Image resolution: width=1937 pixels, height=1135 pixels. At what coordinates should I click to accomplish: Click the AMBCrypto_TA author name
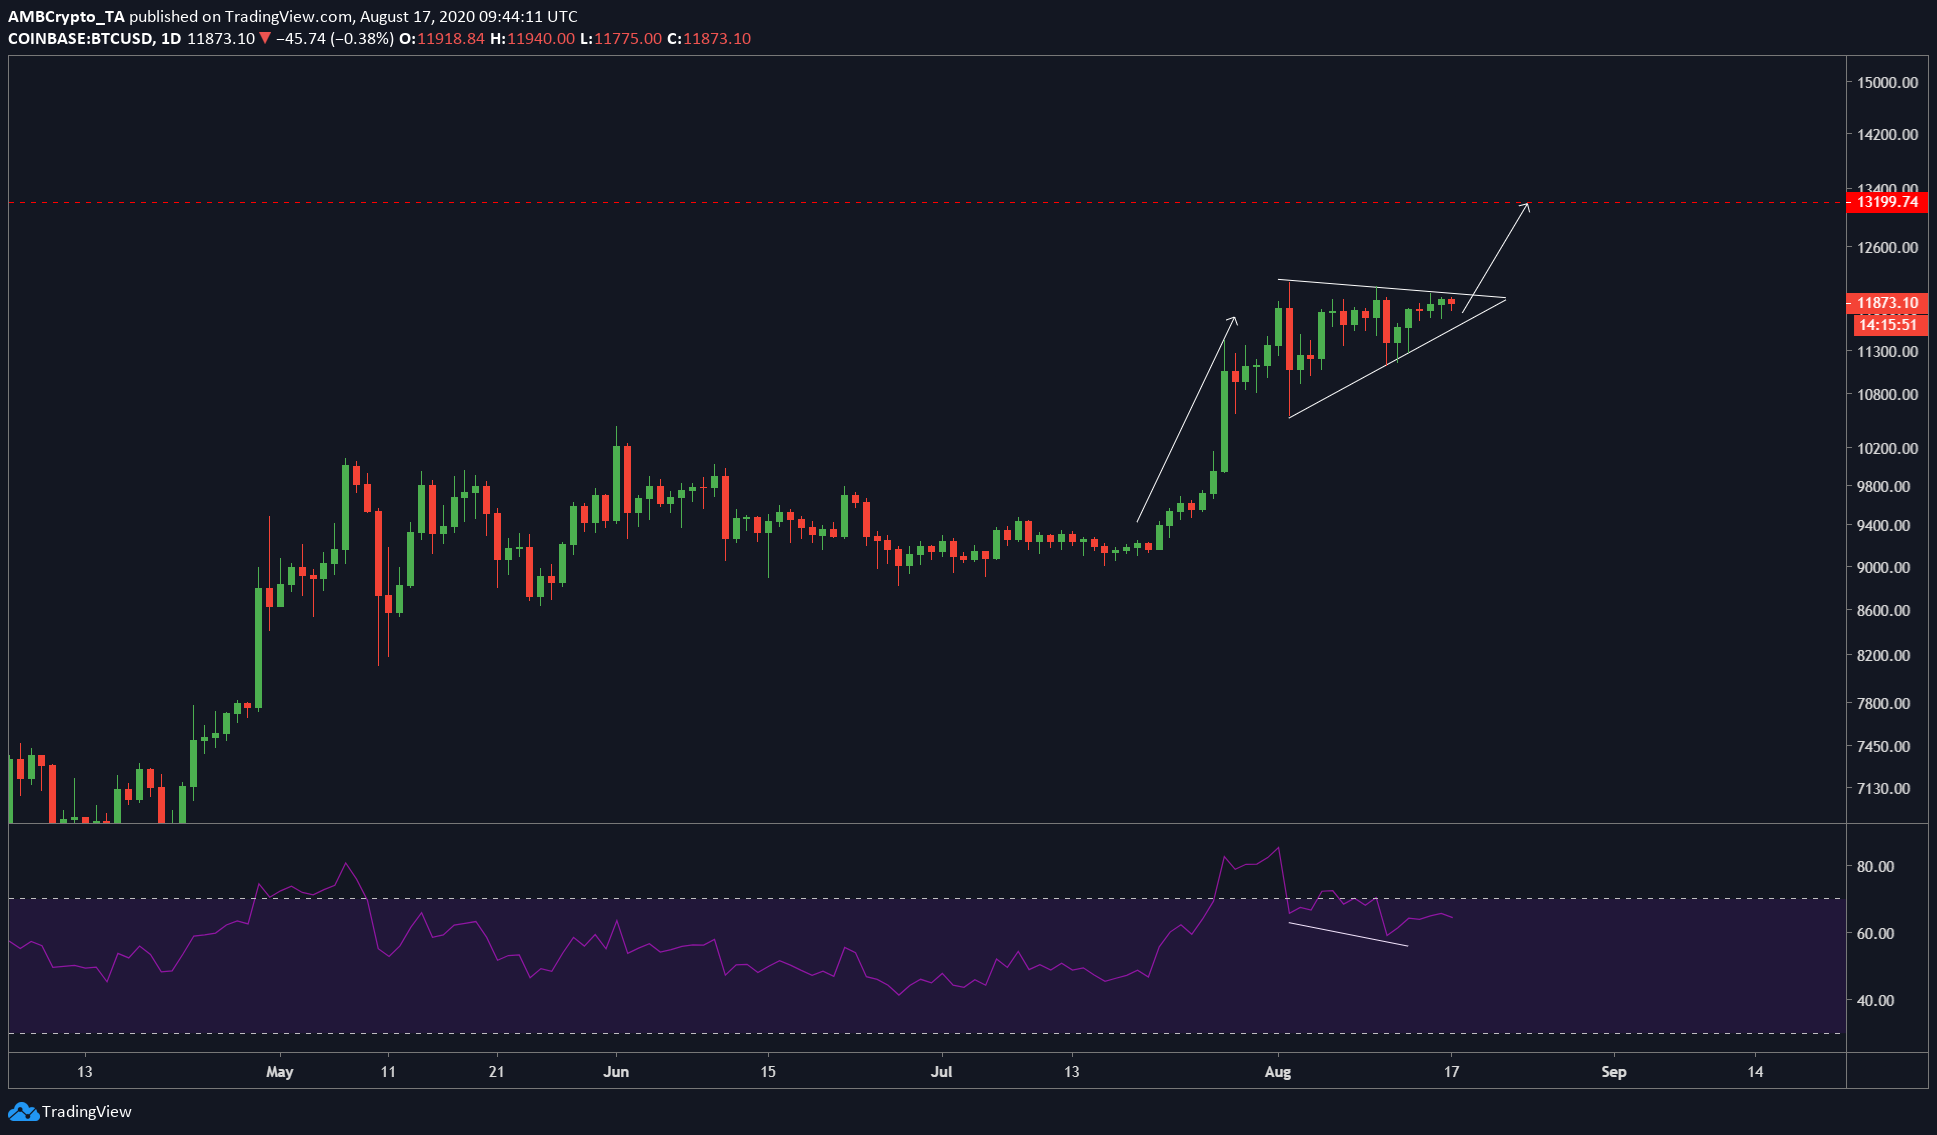(x=66, y=16)
